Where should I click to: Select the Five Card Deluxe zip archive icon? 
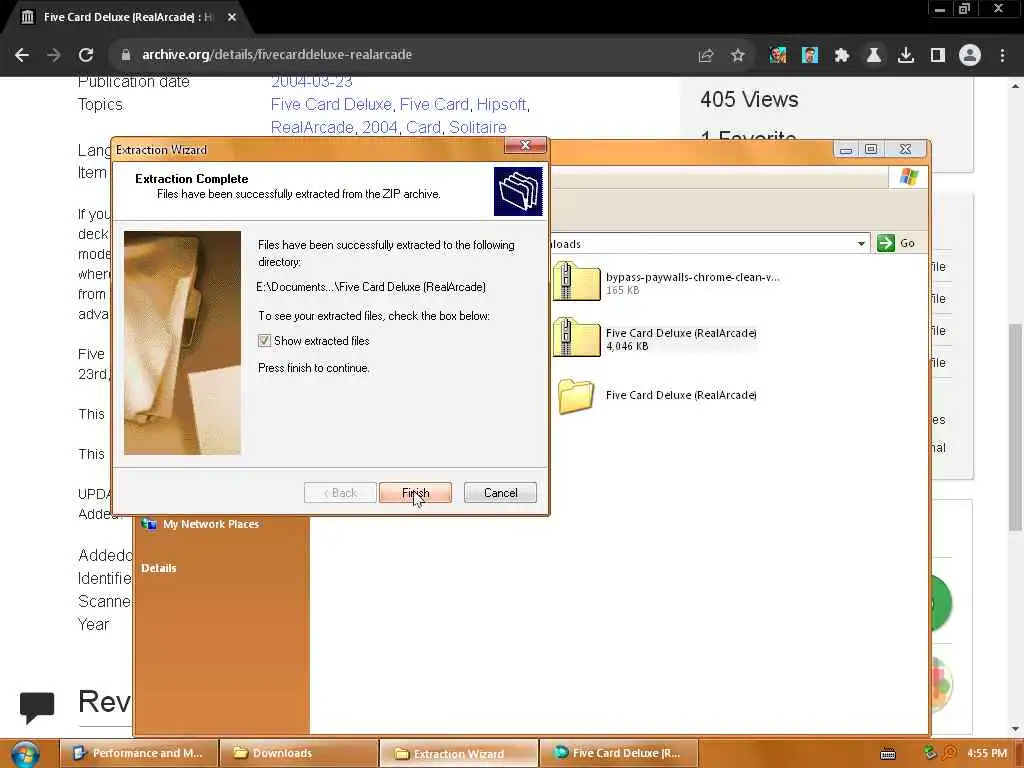(576, 337)
